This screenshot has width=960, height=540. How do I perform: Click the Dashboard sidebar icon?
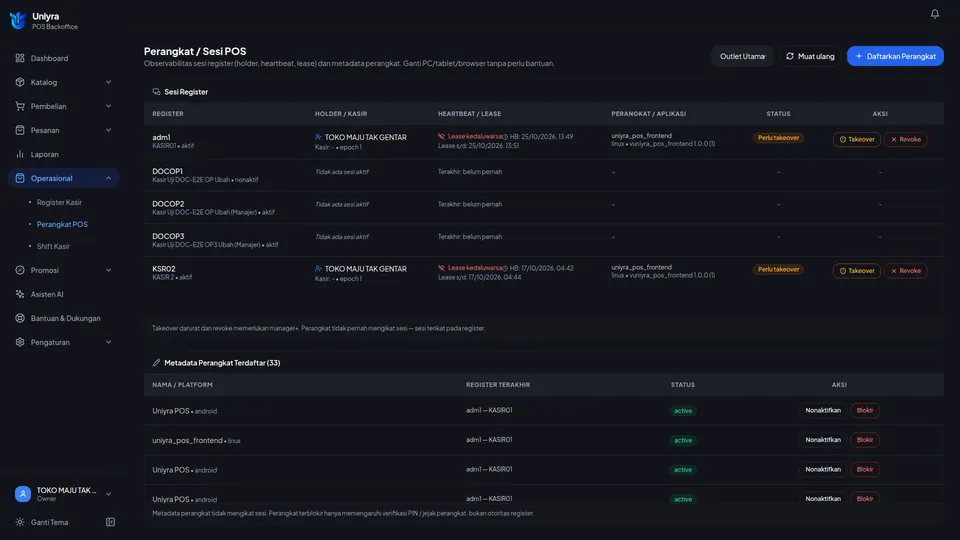[20, 58]
